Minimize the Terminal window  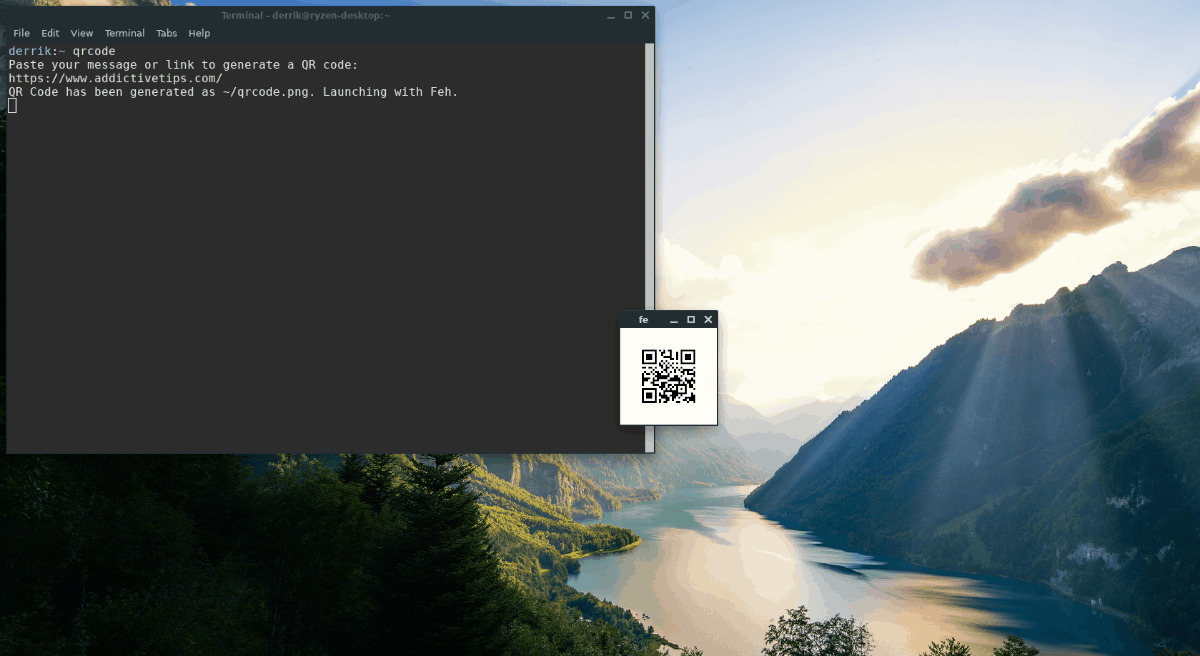click(610, 15)
